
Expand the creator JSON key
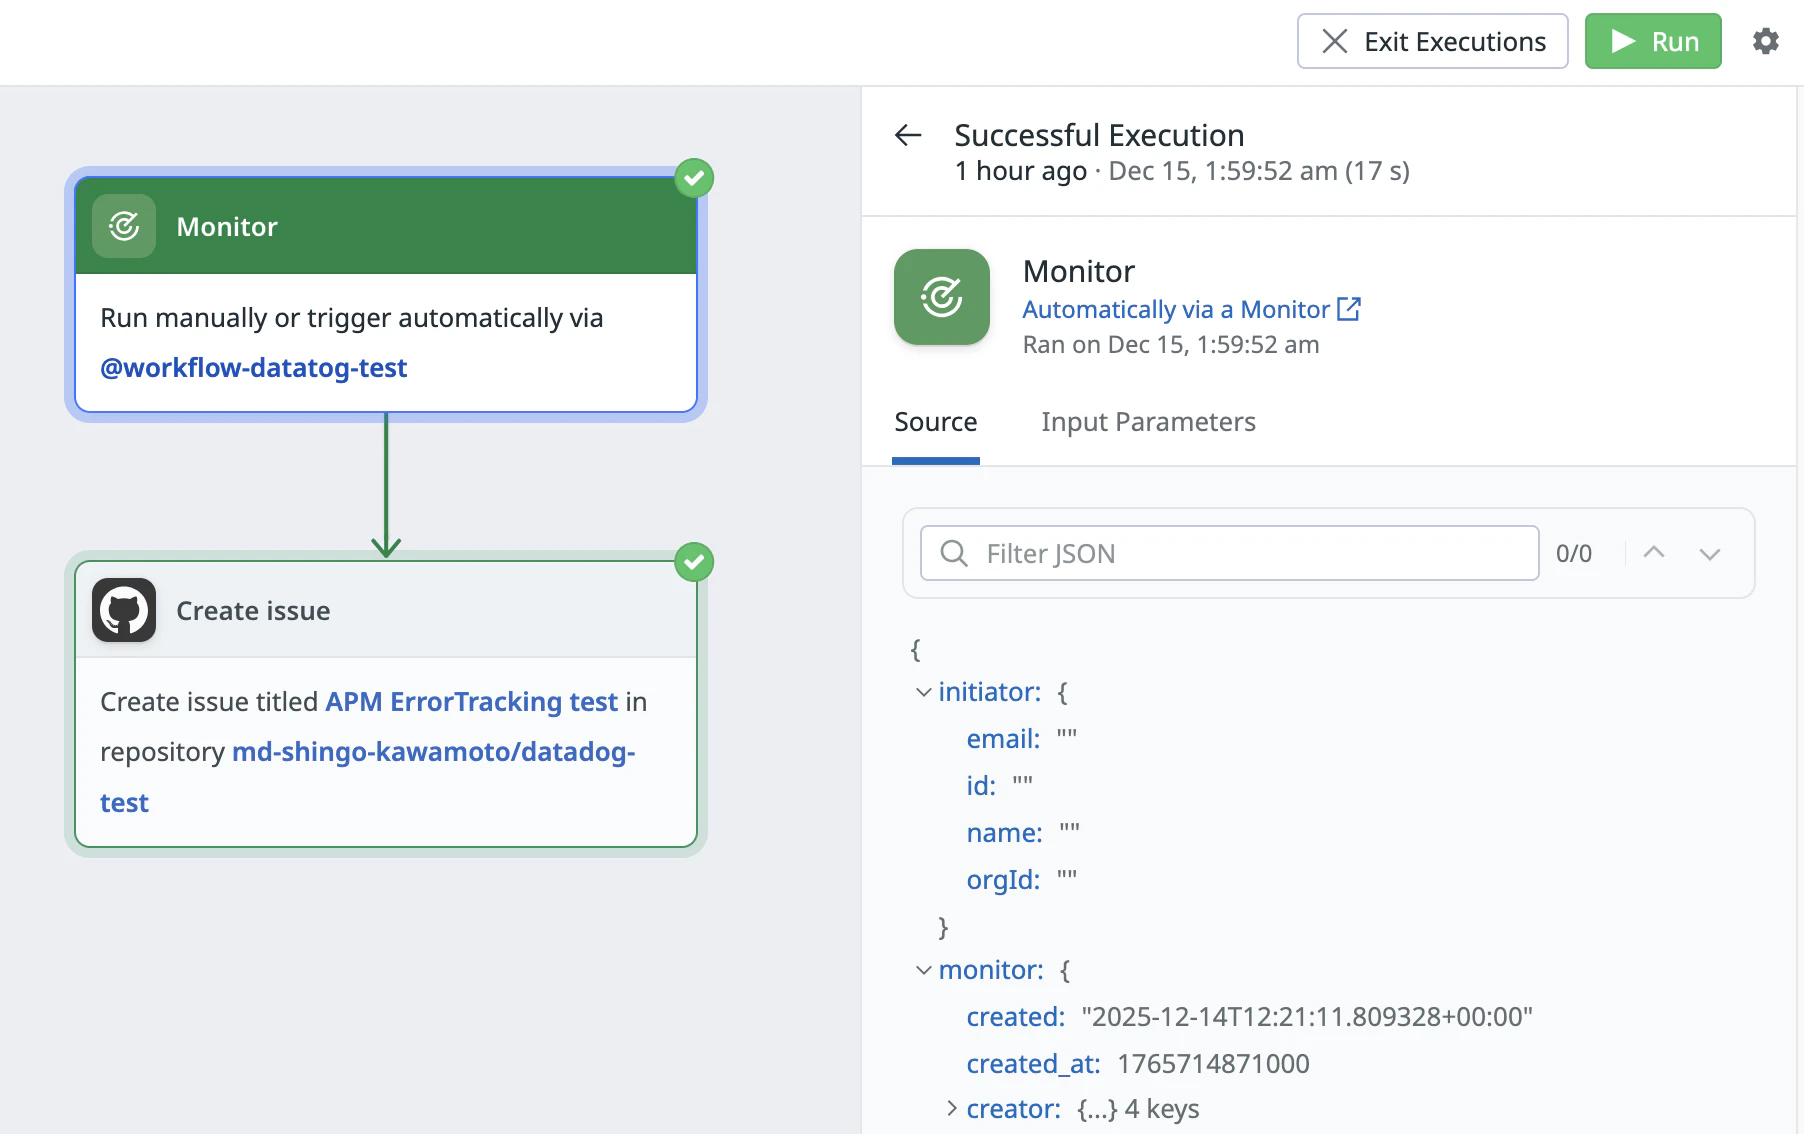point(952,1108)
